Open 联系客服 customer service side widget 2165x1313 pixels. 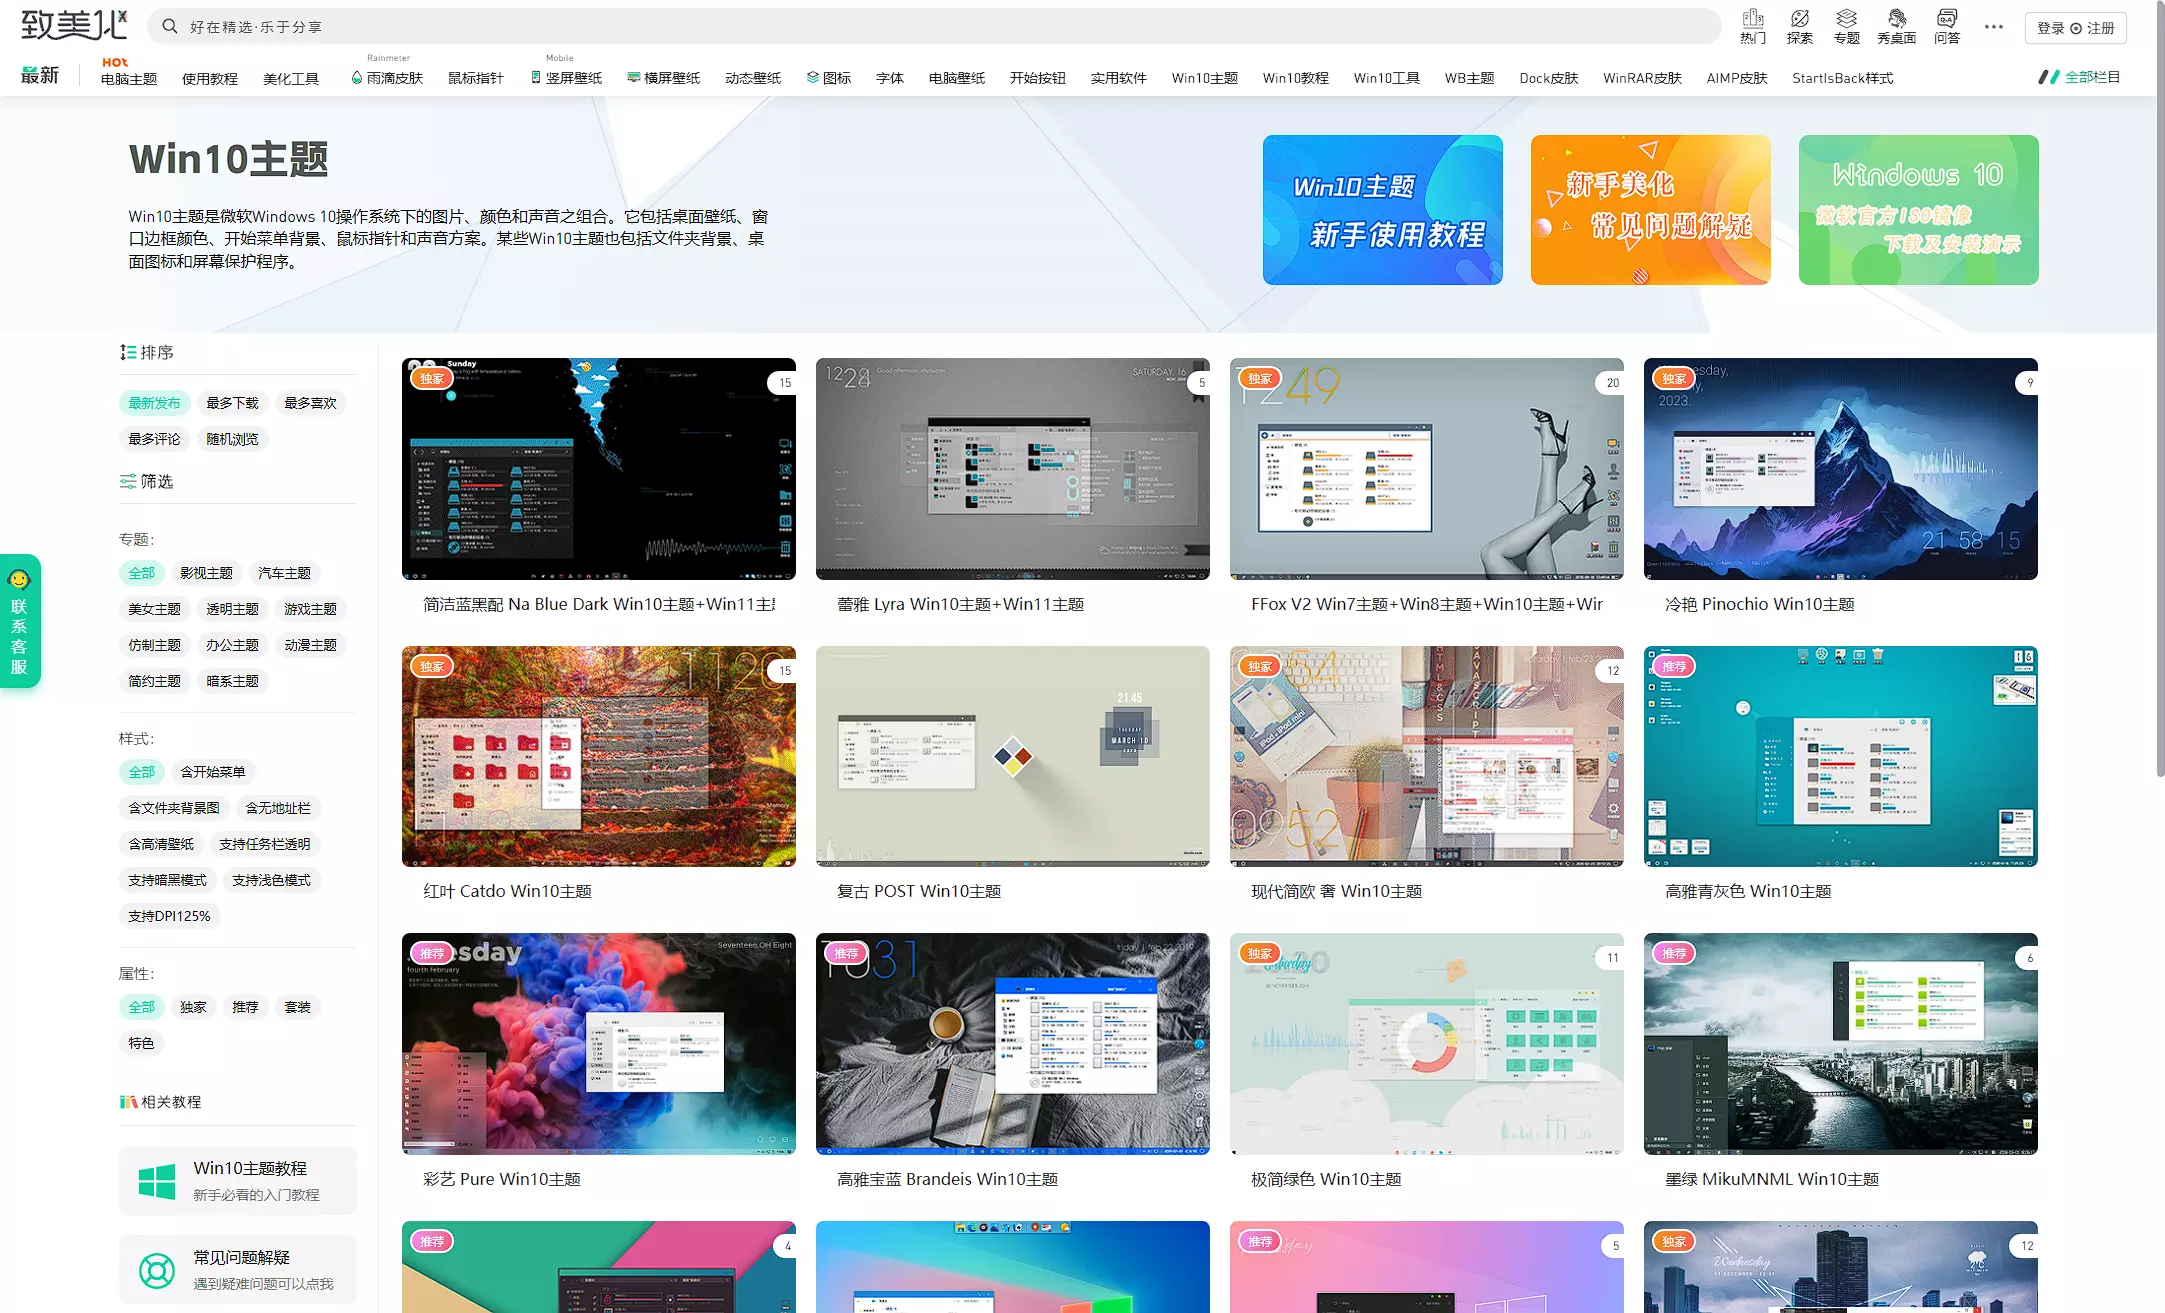19,621
